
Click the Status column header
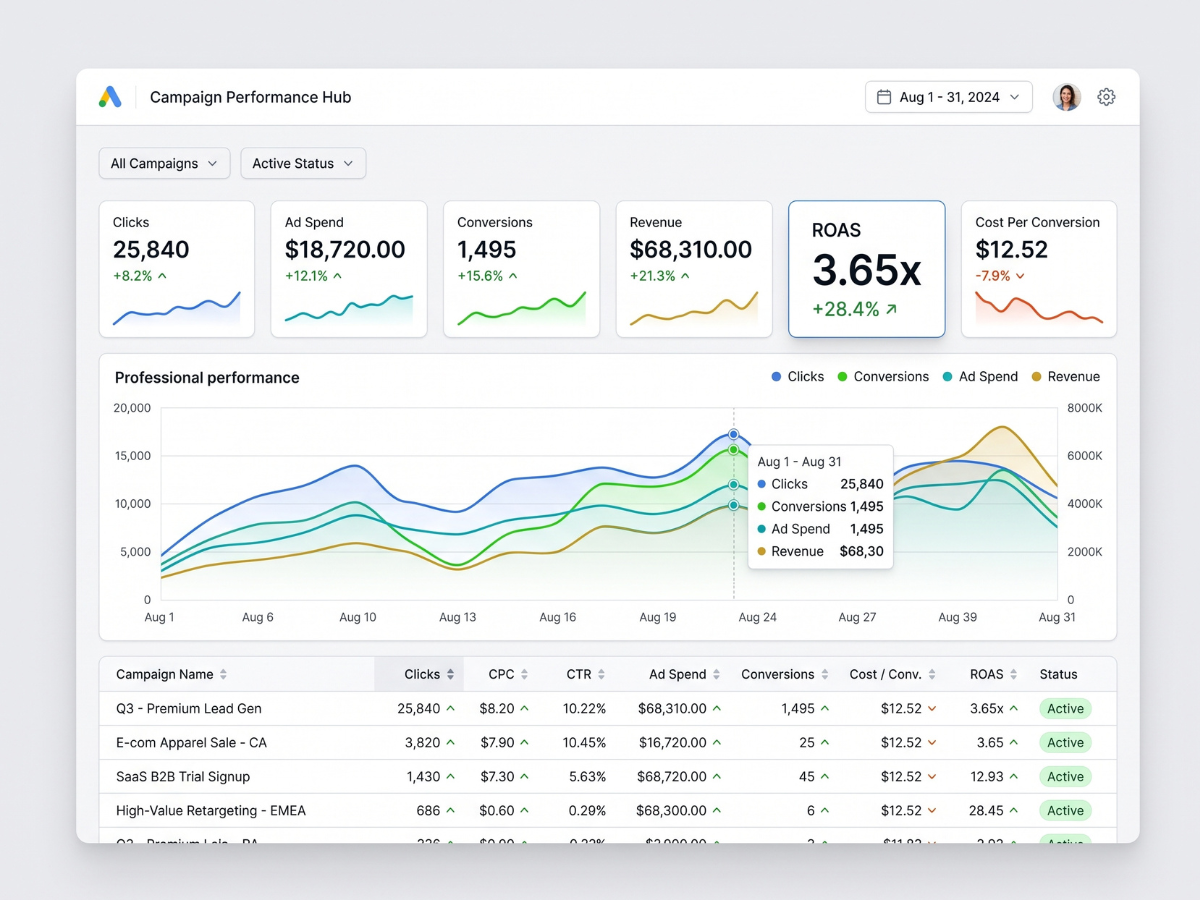[x=1059, y=675]
